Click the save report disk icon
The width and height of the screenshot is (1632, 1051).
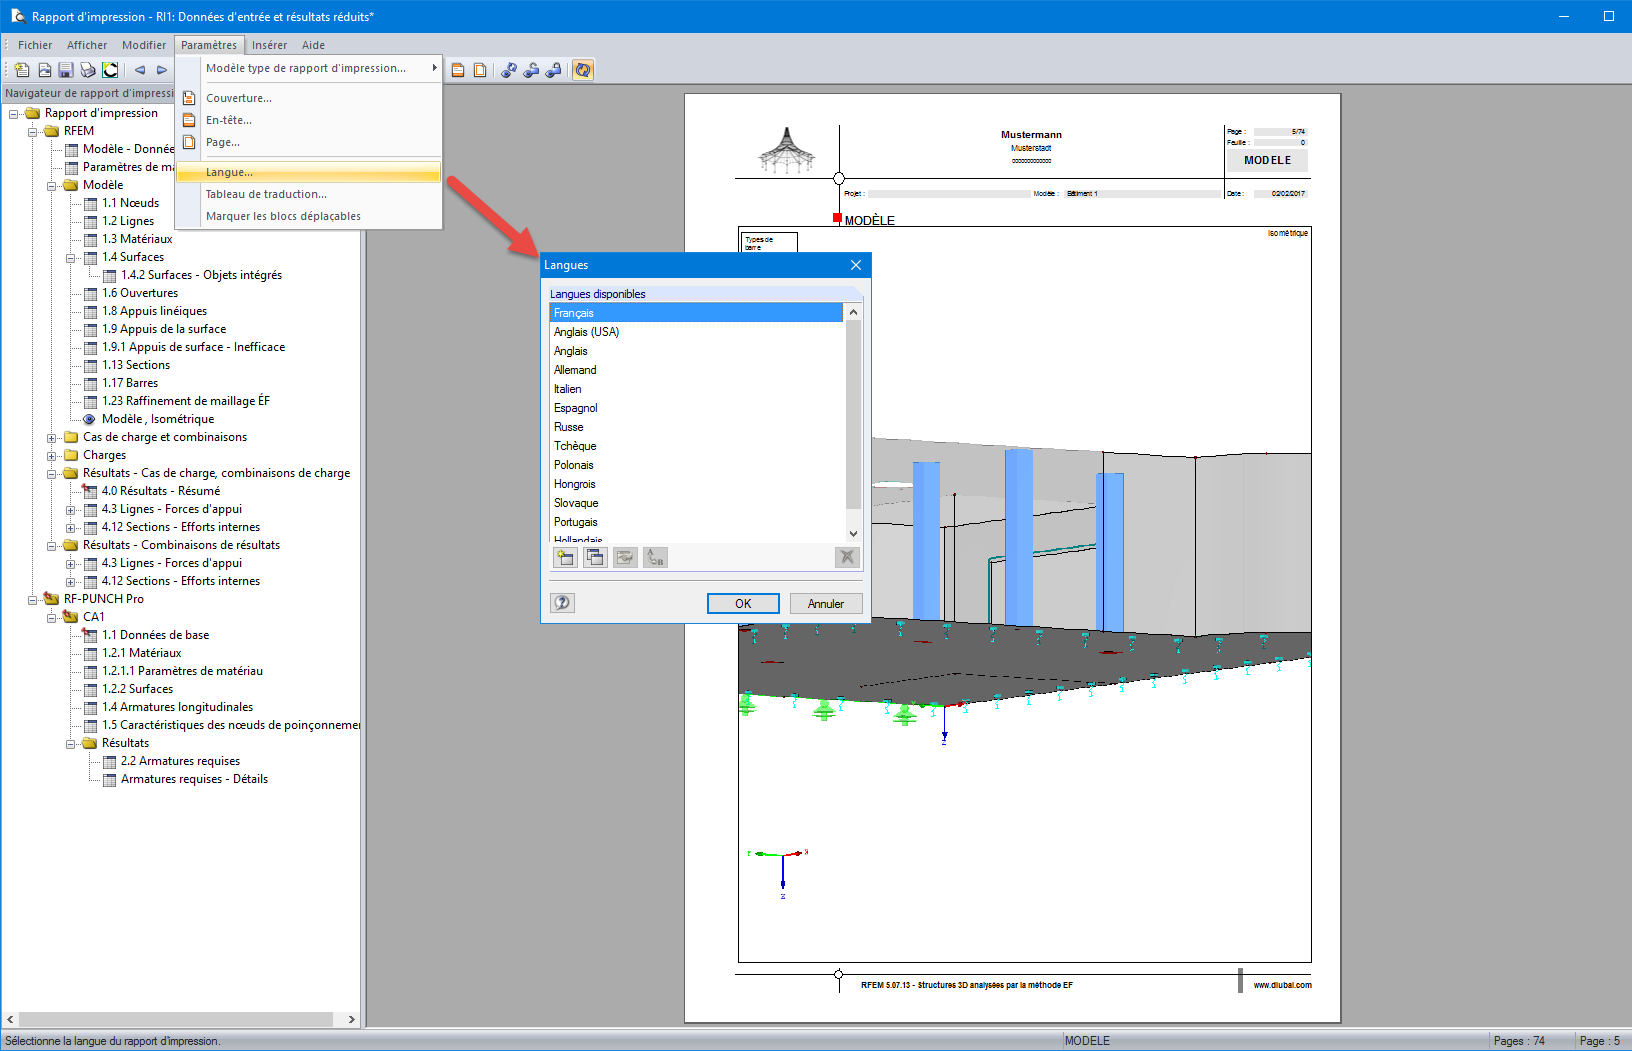66,70
